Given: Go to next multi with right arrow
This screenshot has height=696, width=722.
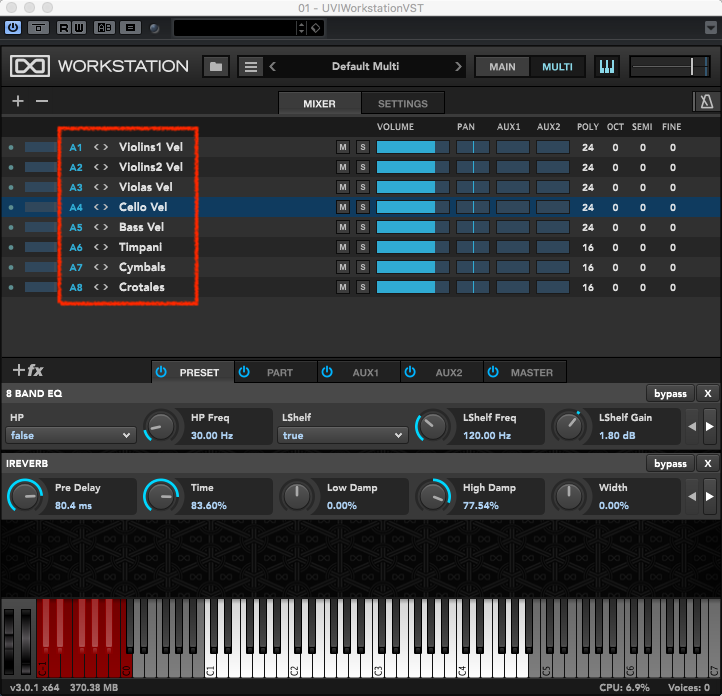Looking at the screenshot, I should coord(458,67).
